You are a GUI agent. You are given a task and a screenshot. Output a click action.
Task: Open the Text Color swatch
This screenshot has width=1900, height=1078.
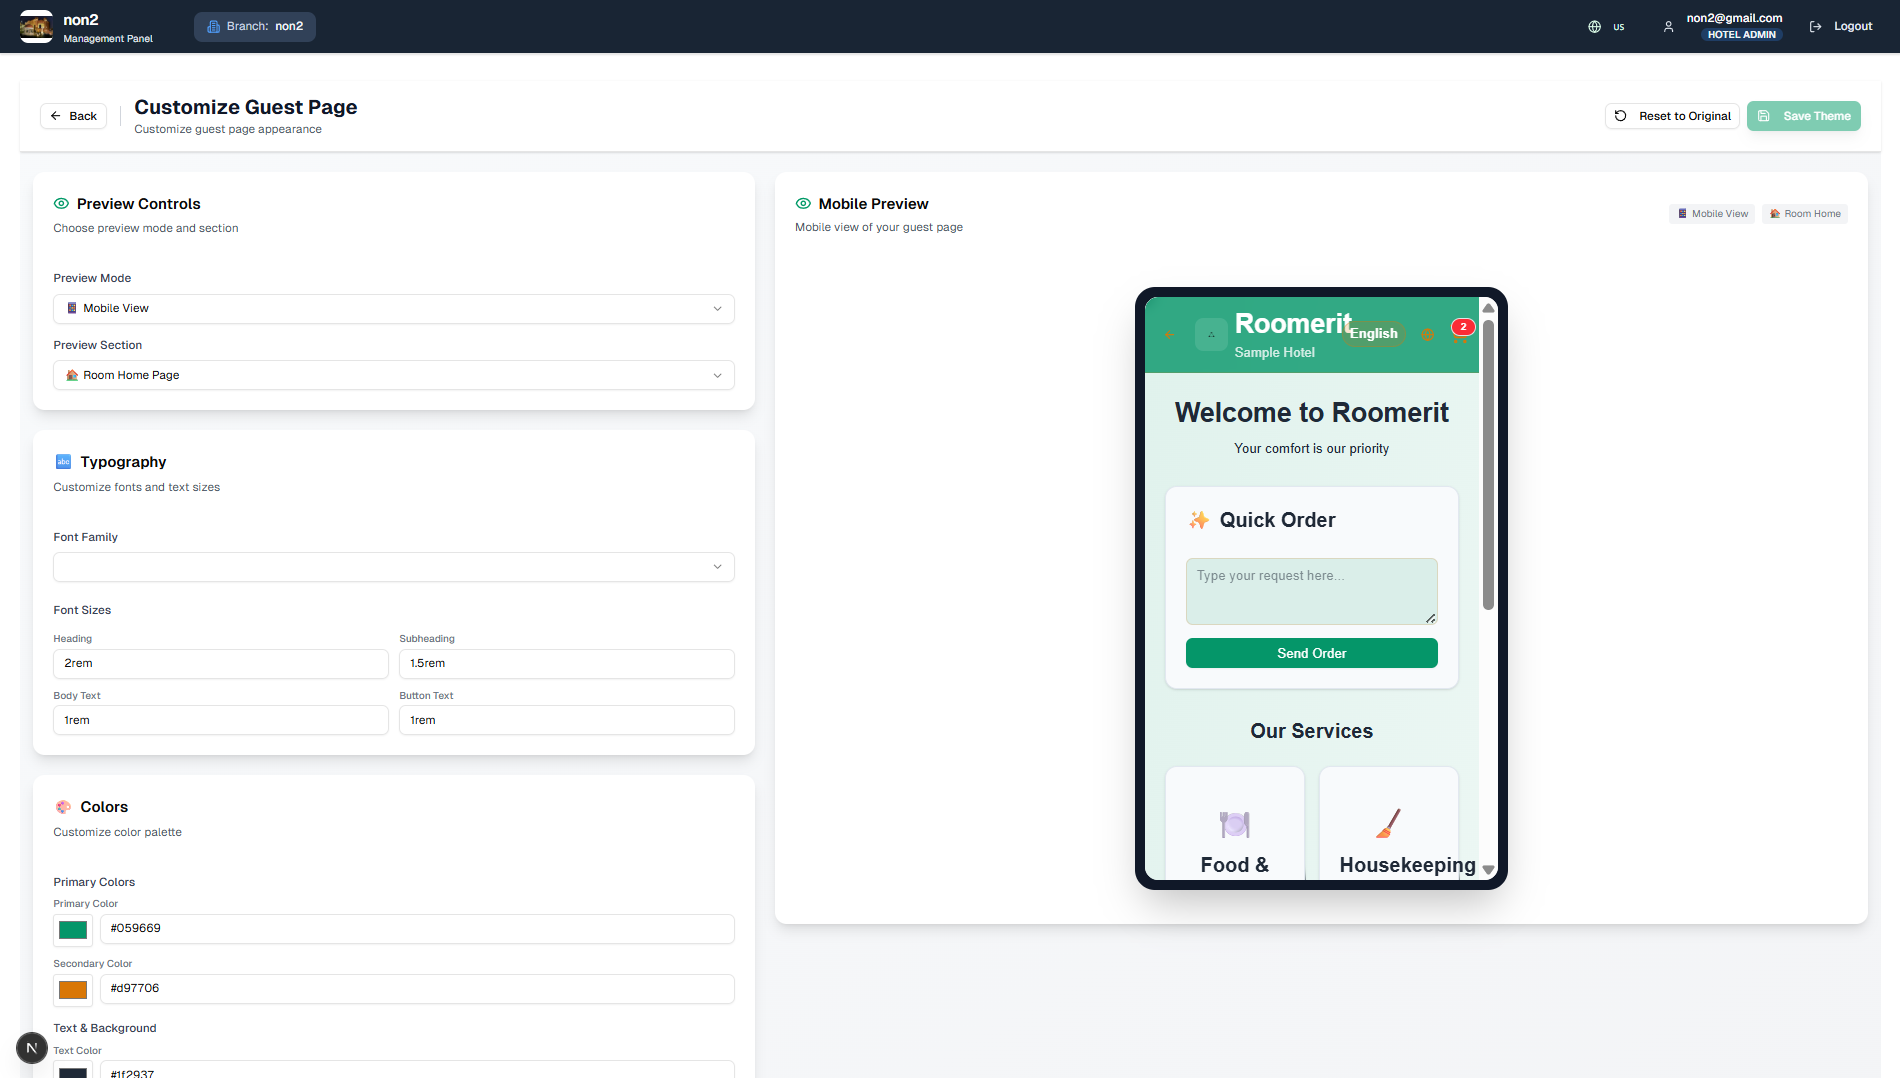click(73, 1070)
